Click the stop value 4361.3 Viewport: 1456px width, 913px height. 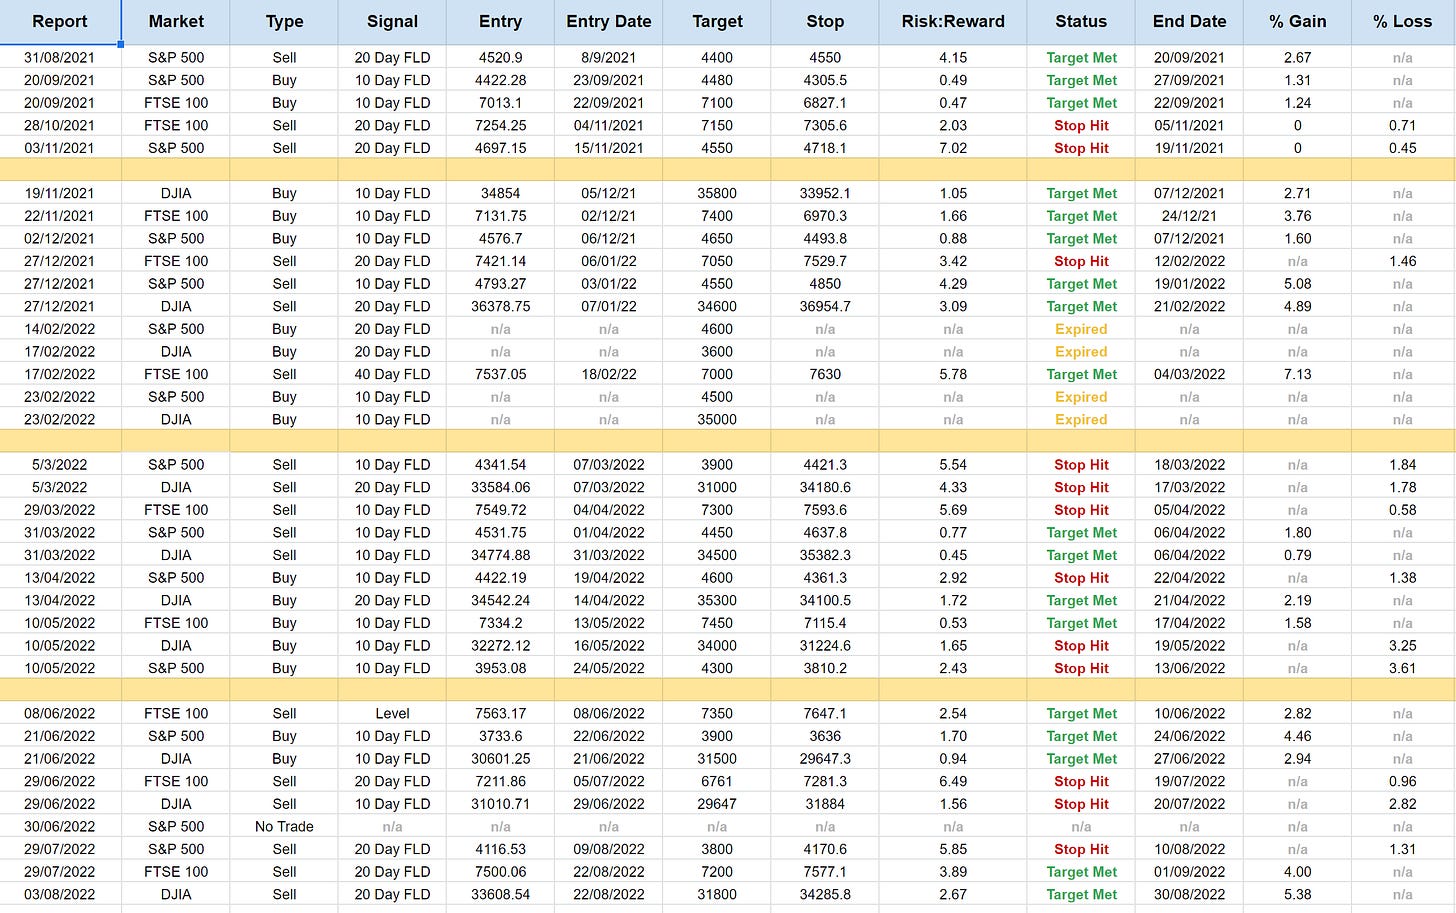[825, 578]
